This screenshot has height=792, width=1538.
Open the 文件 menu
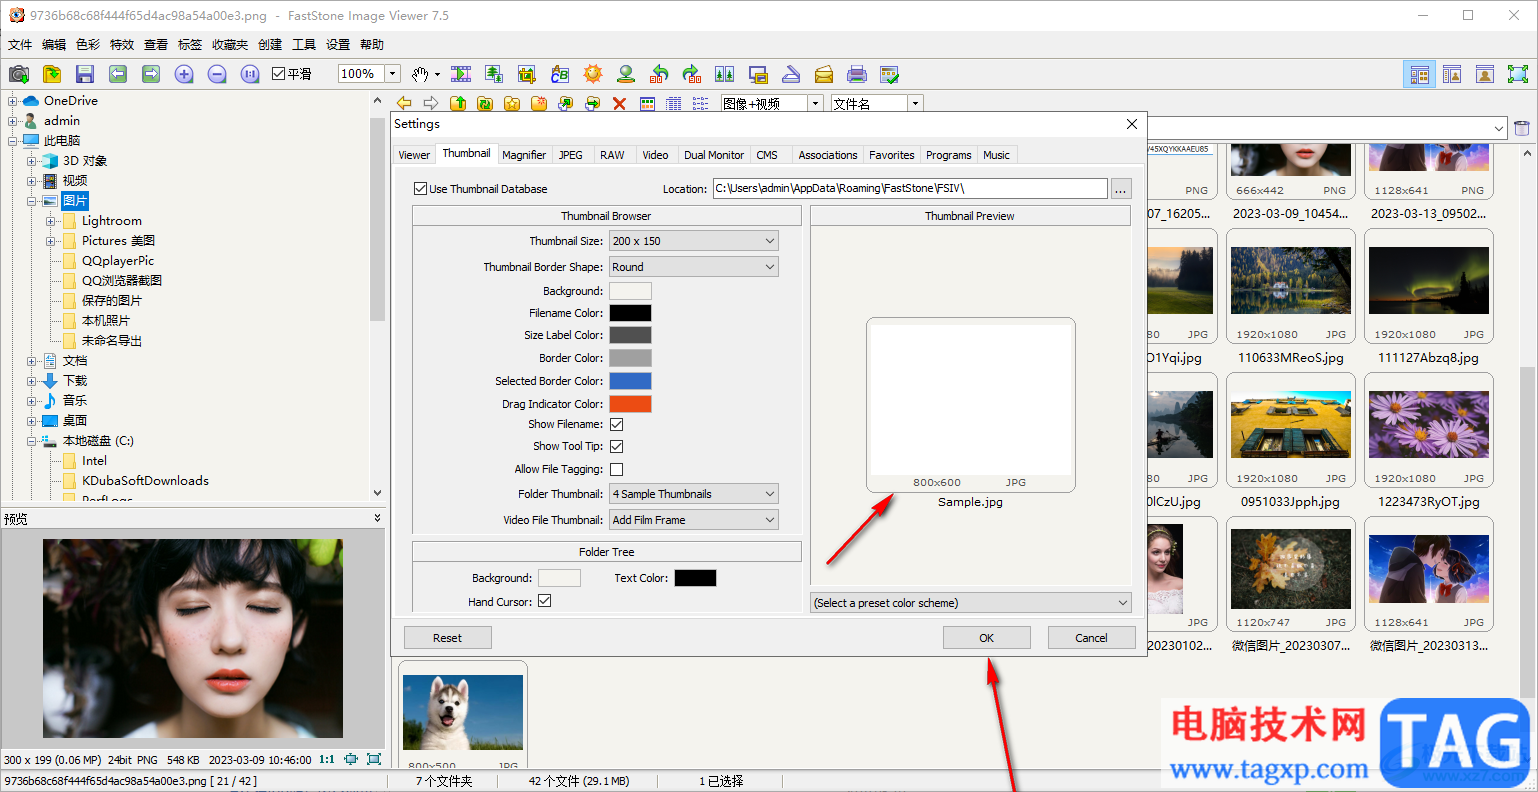20,44
